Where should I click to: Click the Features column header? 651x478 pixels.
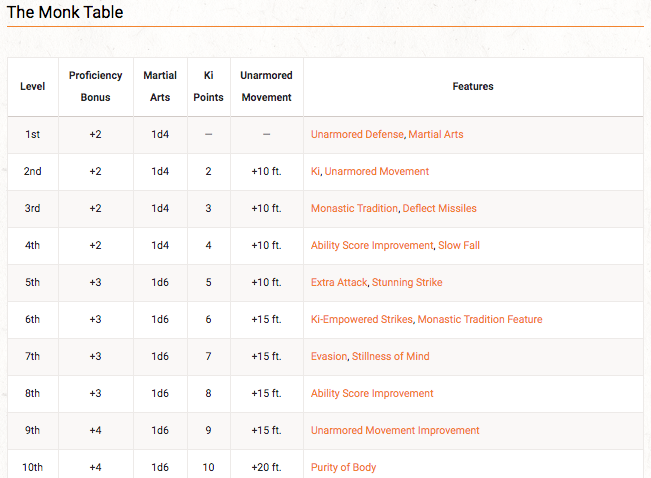click(473, 86)
